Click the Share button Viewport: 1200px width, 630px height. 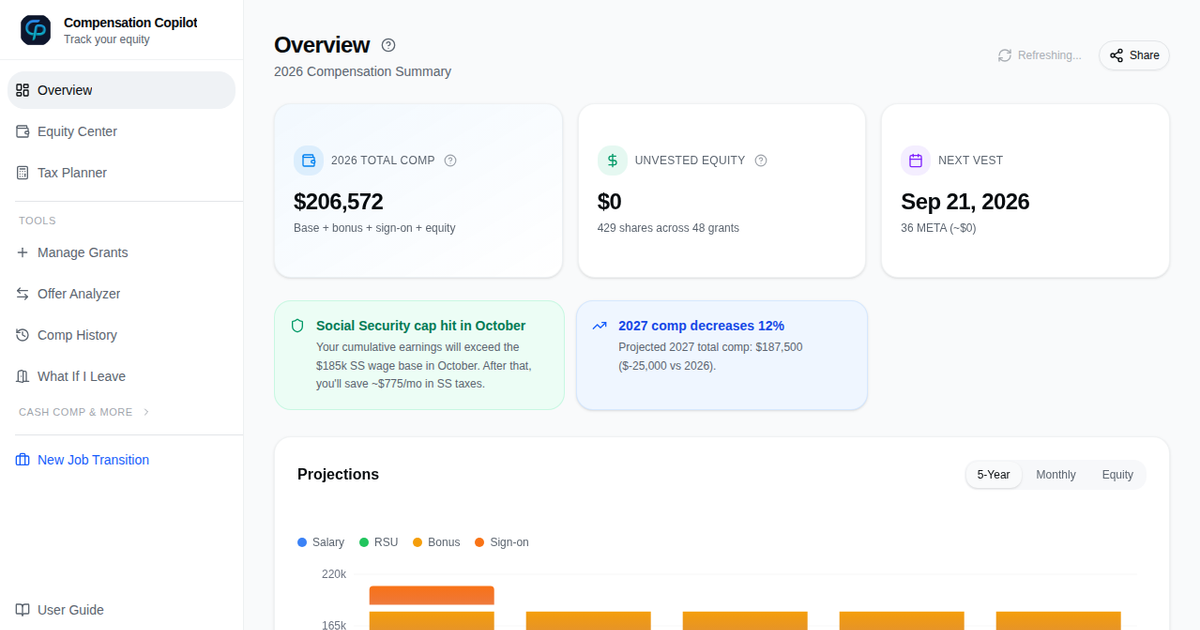pos(1134,55)
